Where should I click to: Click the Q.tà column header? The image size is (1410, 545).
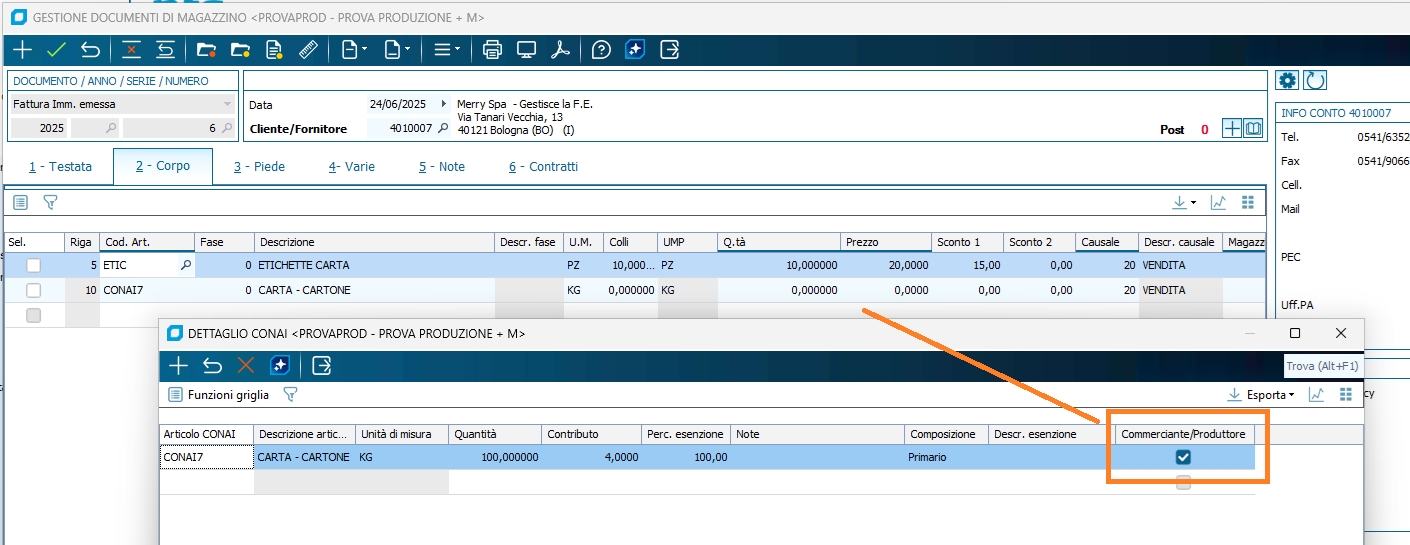pos(780,242)
